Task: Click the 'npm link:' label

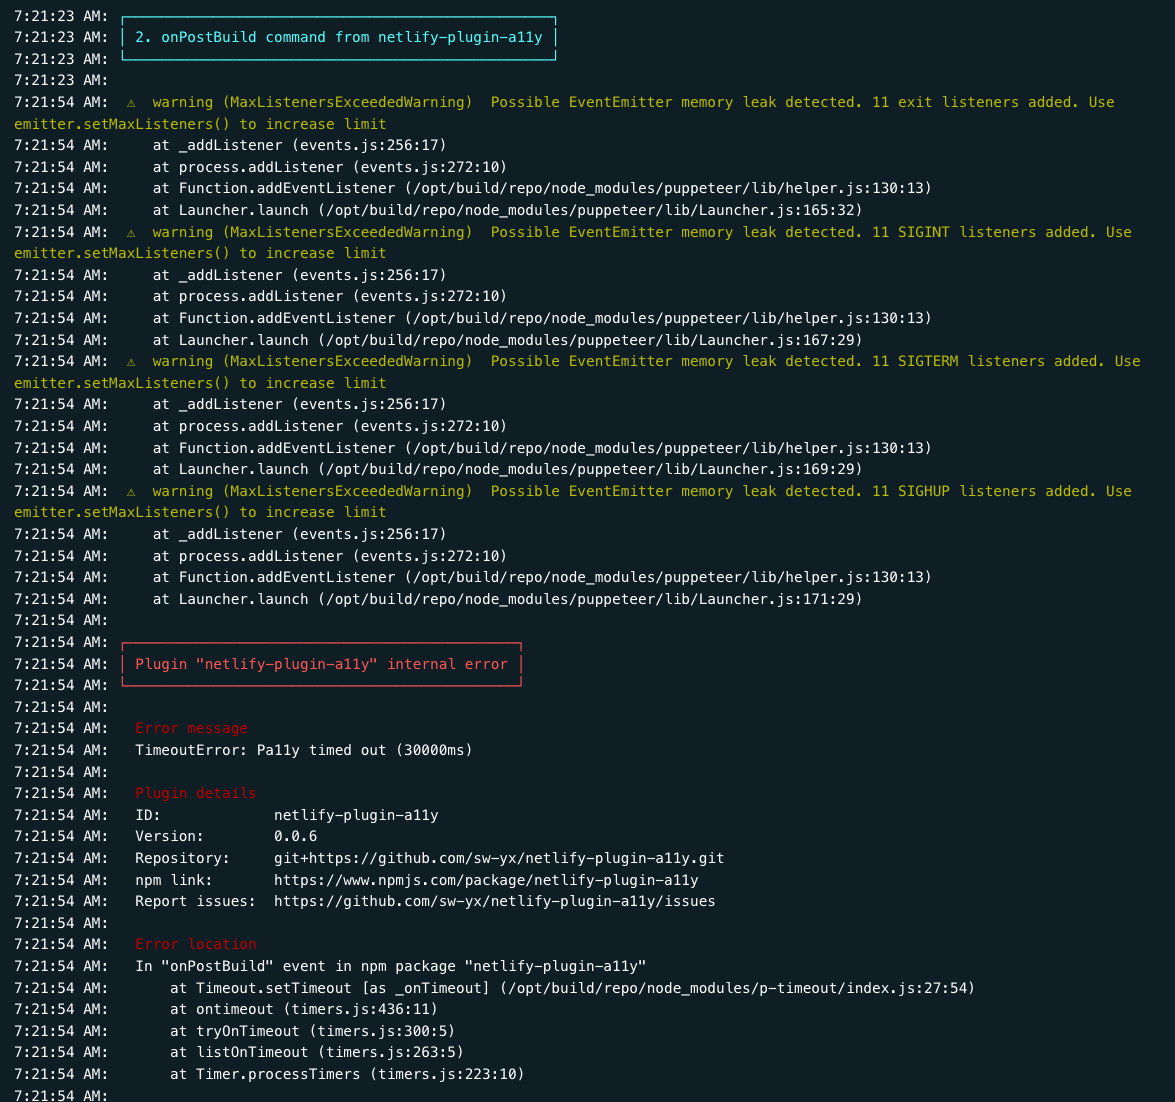Action: (x=174, y=880)
